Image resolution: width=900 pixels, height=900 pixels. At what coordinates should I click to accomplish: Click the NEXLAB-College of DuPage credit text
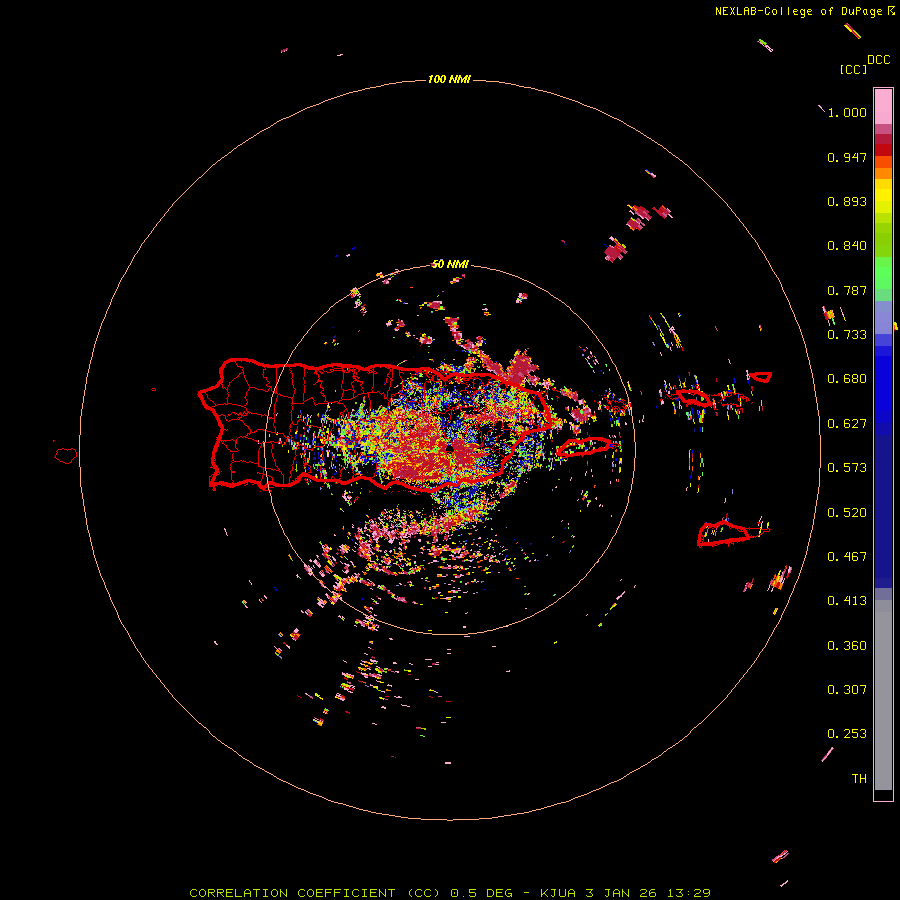[x=798, y=11]
